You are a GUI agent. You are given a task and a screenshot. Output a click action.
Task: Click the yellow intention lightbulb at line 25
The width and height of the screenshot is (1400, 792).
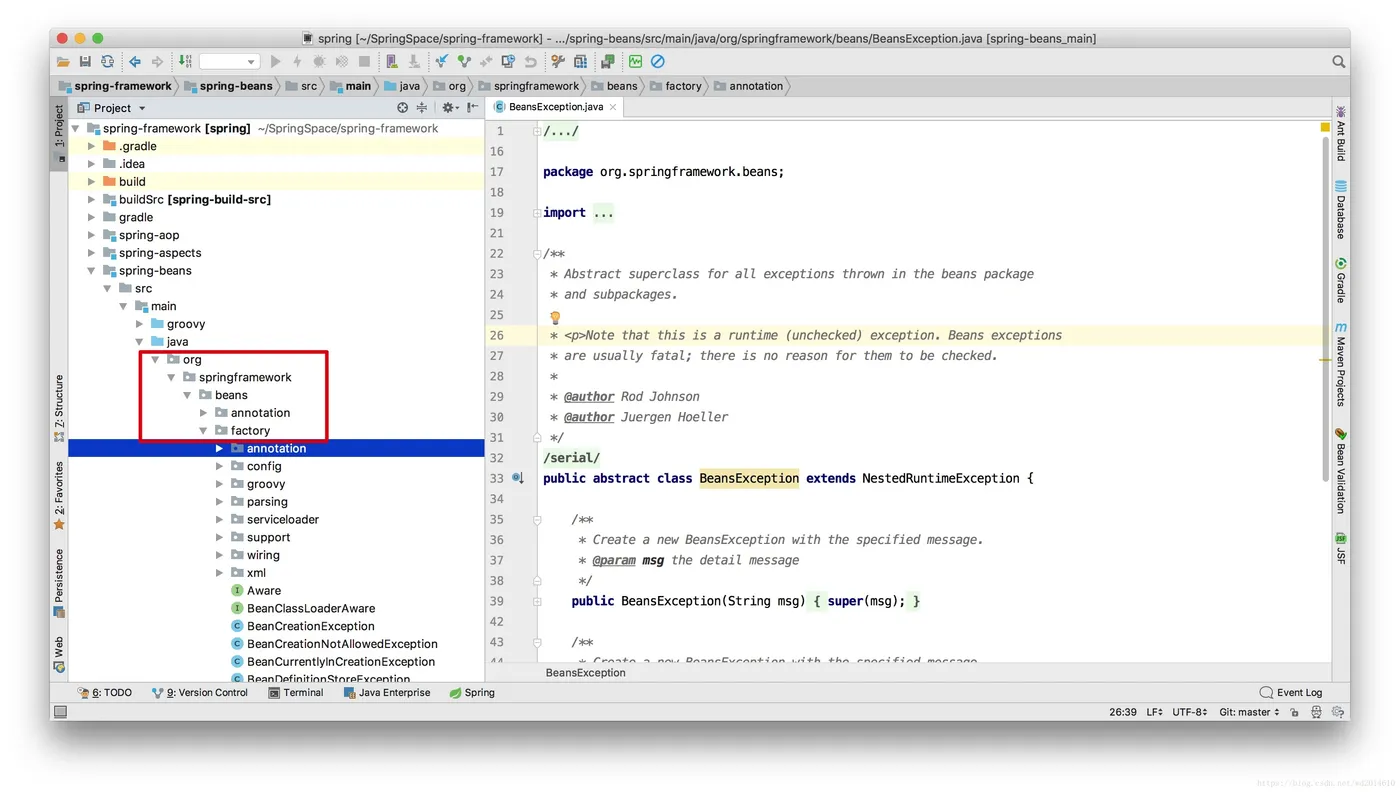(555, 317)
